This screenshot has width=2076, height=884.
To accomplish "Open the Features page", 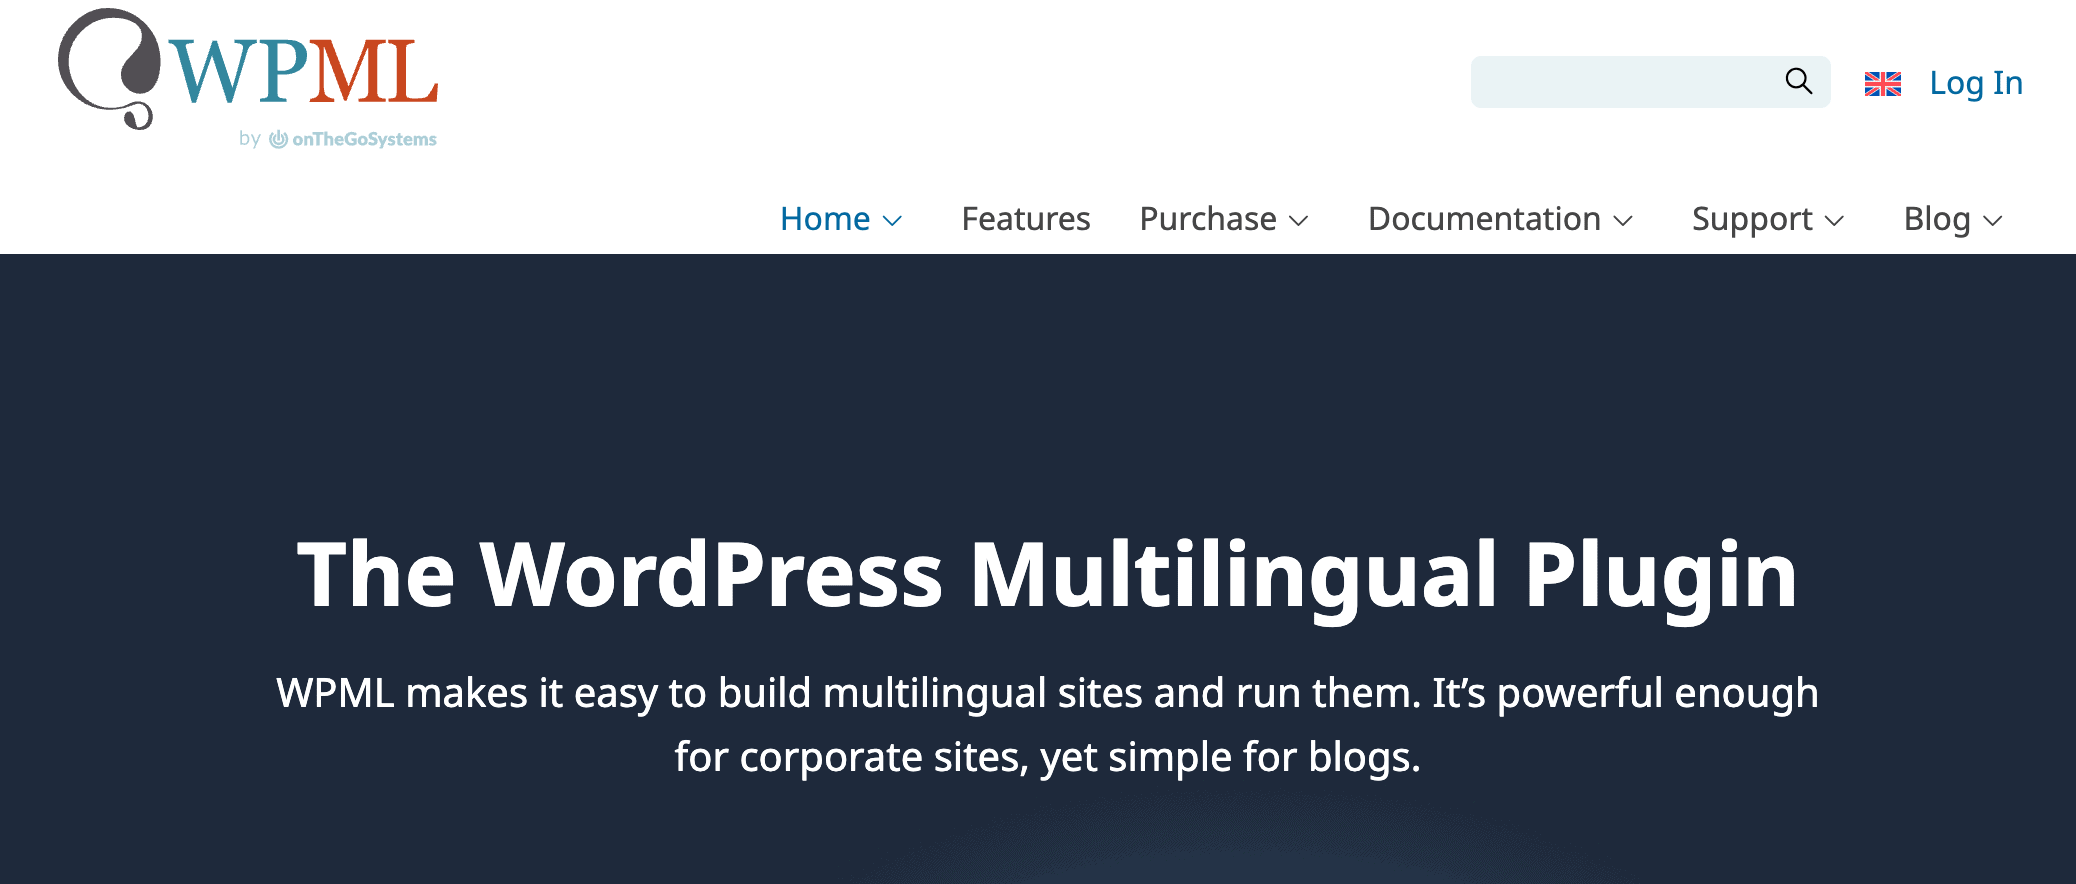I will (1025, 219).
